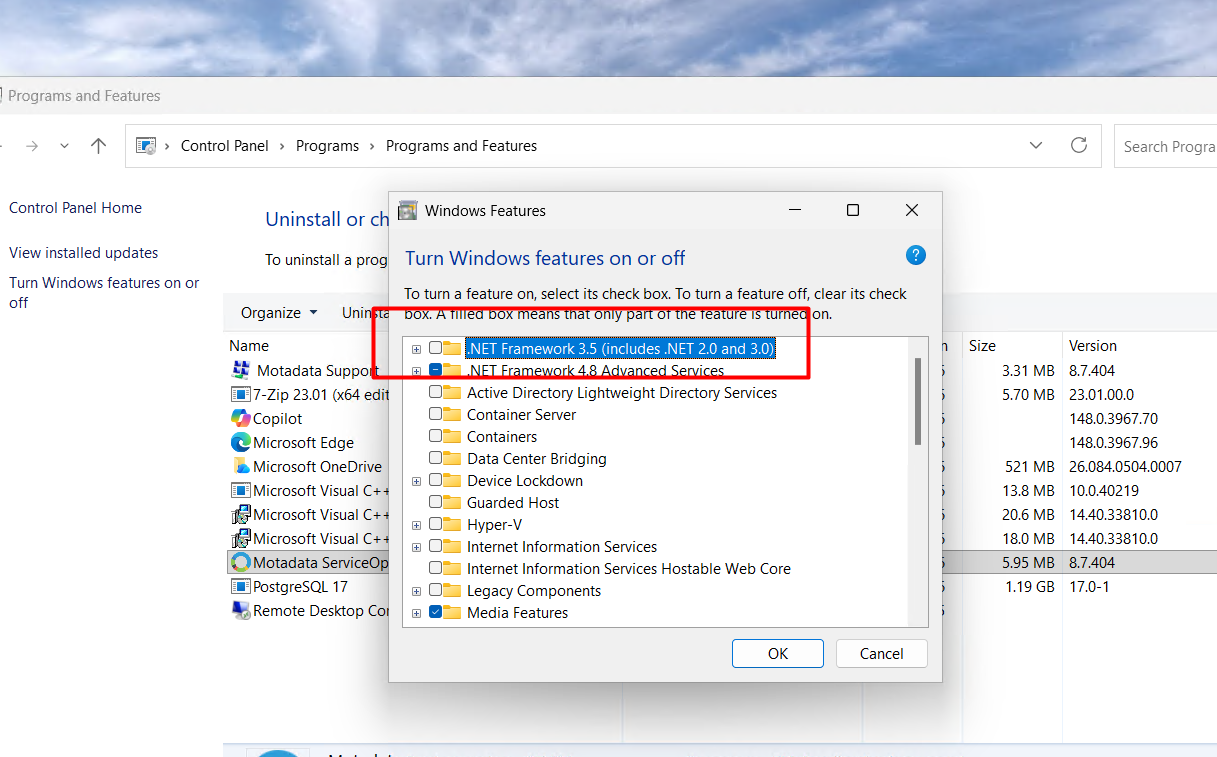The height and width of the screenshot is (757, 1217).
Task: Click Programs and Features breadcrumb segment
Action: (x=461, y=146)
